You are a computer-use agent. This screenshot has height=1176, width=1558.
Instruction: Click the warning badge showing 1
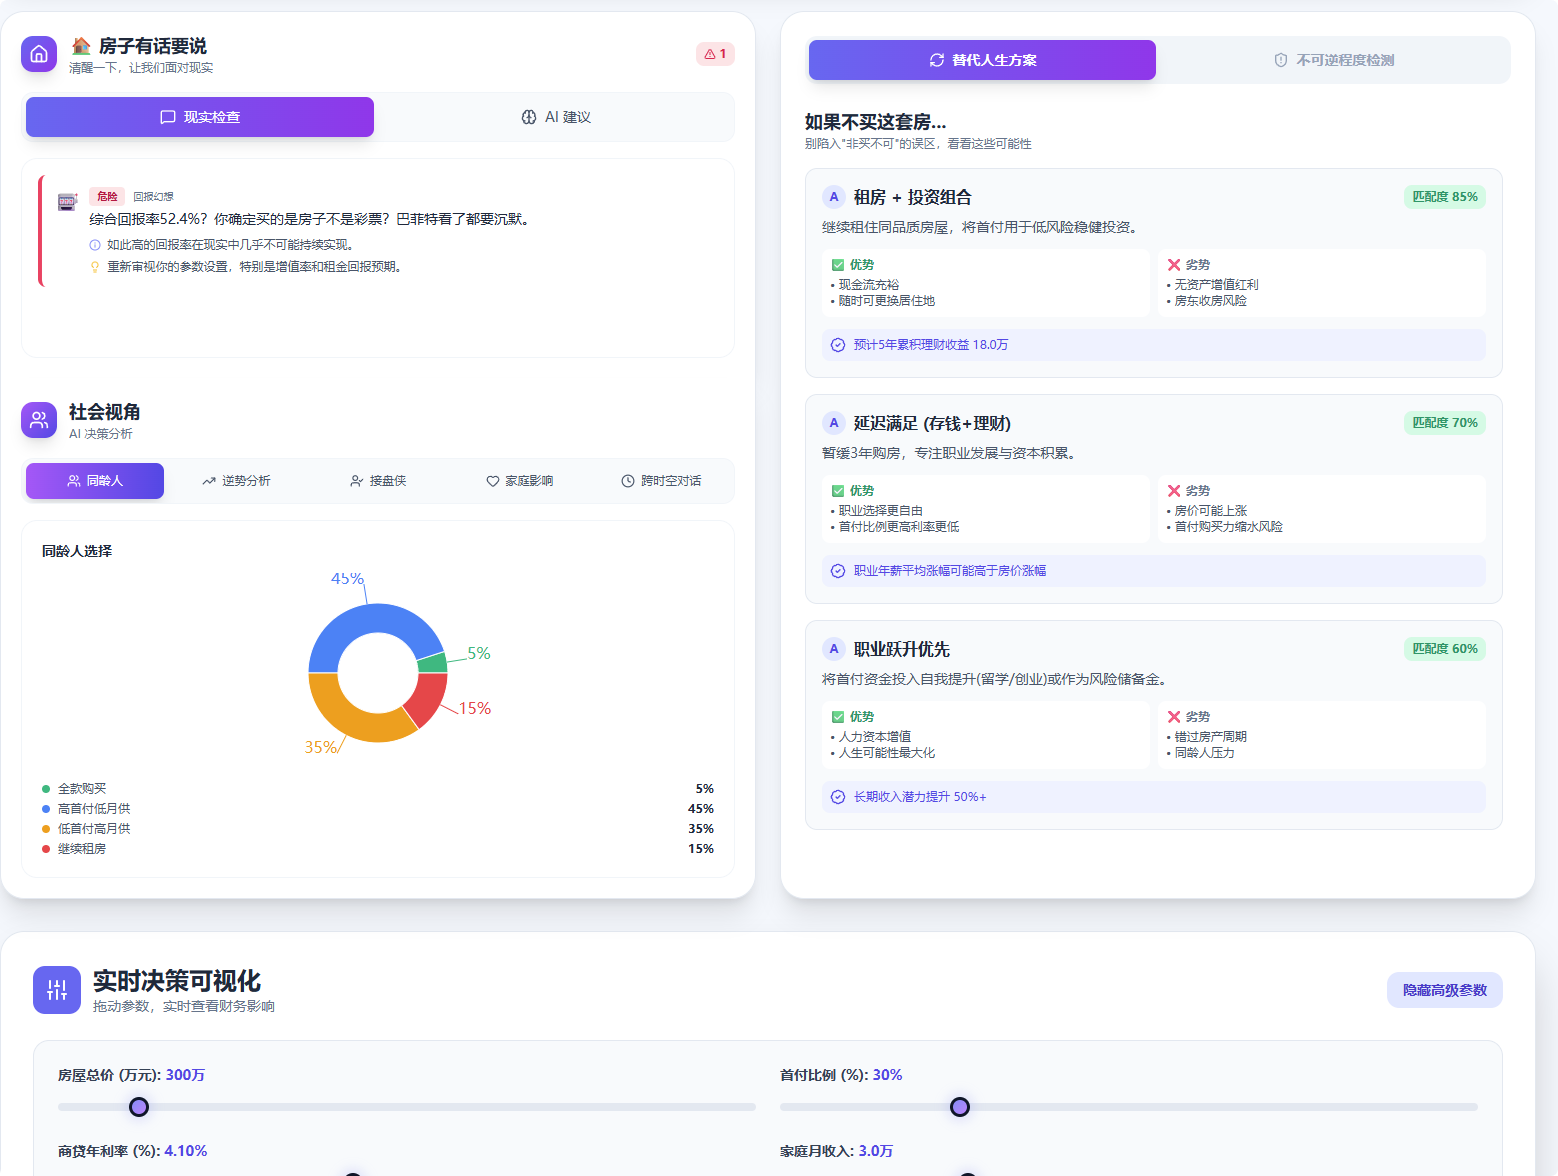tap(715, 54)
